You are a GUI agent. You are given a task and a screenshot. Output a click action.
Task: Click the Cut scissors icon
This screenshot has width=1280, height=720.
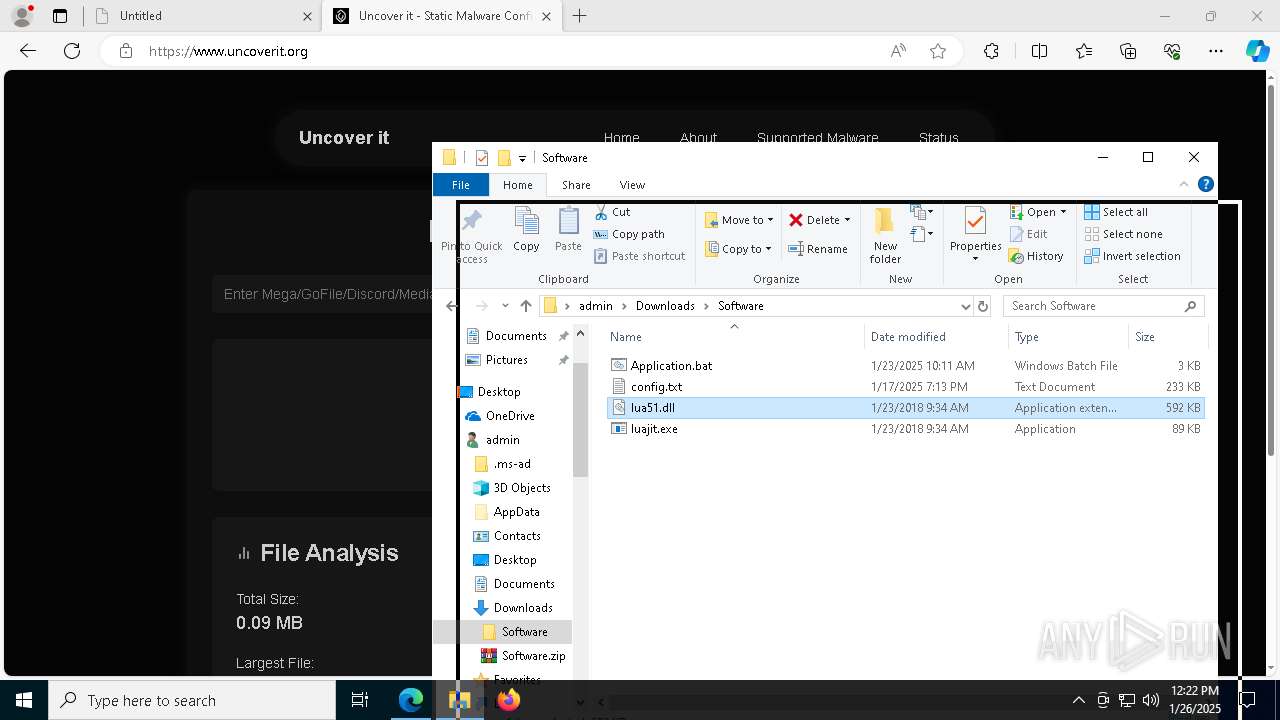(601, 212)
